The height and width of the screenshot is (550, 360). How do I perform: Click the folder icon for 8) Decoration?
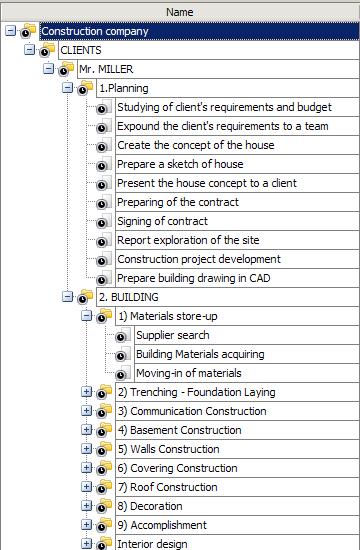(x=105, y=506)
